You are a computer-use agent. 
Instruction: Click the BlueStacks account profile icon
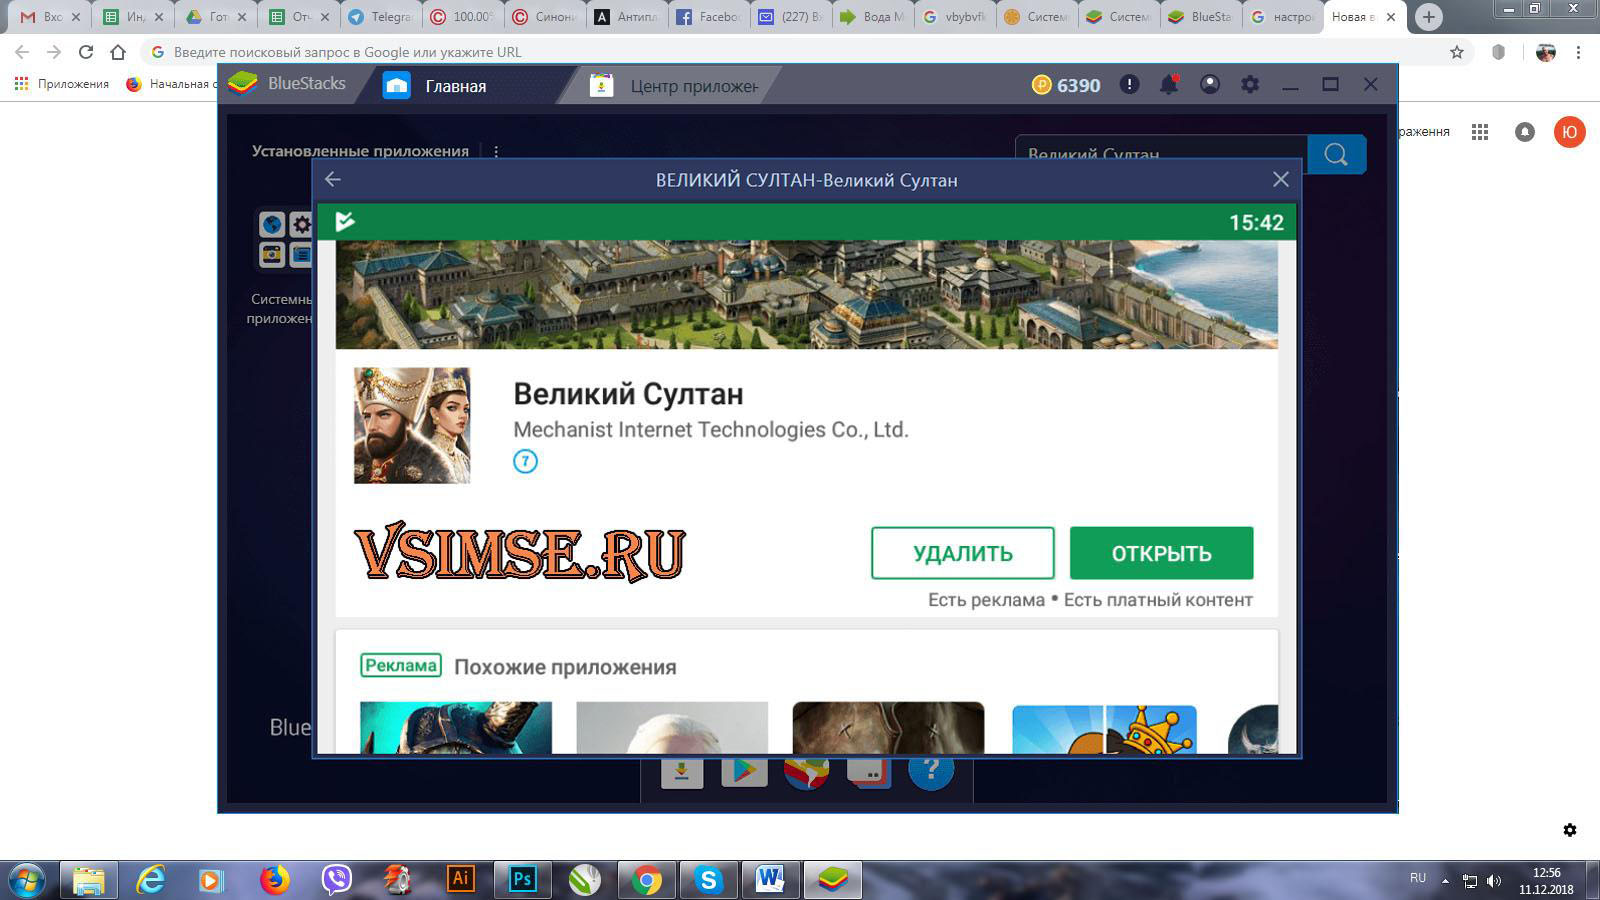(x=1210, y=85)
